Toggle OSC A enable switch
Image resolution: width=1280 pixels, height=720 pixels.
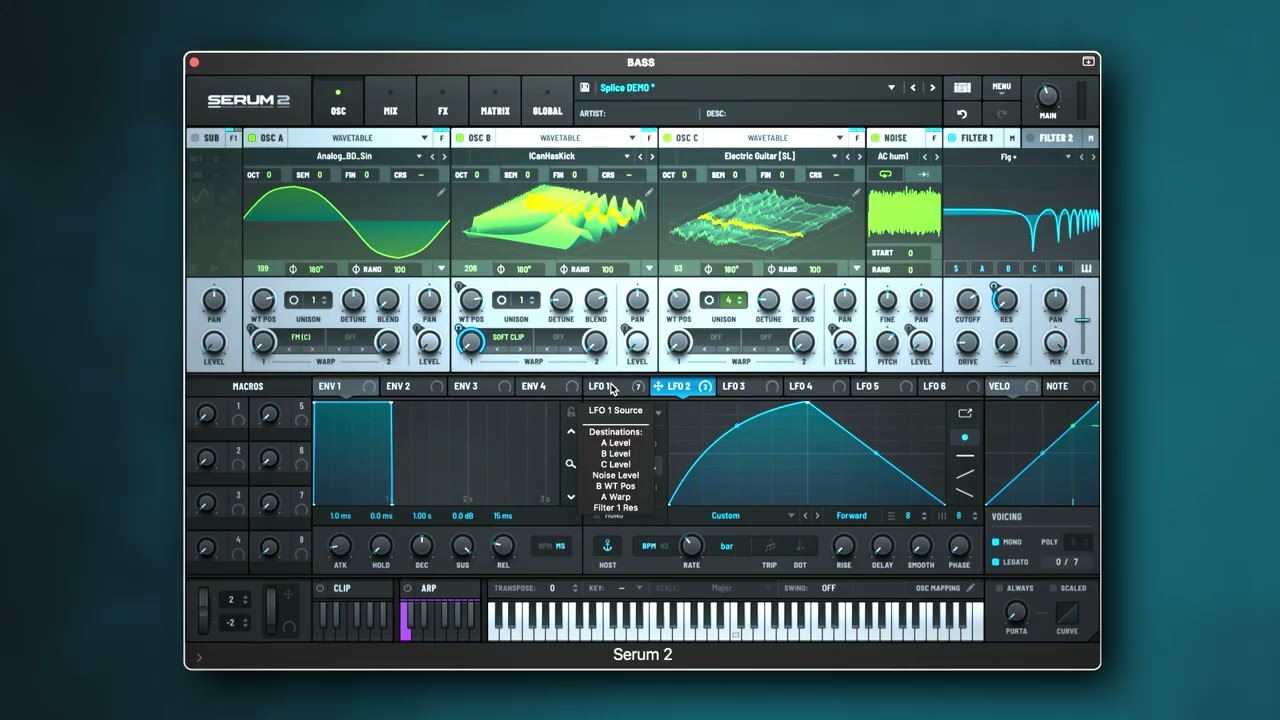[x=252, y=138]
